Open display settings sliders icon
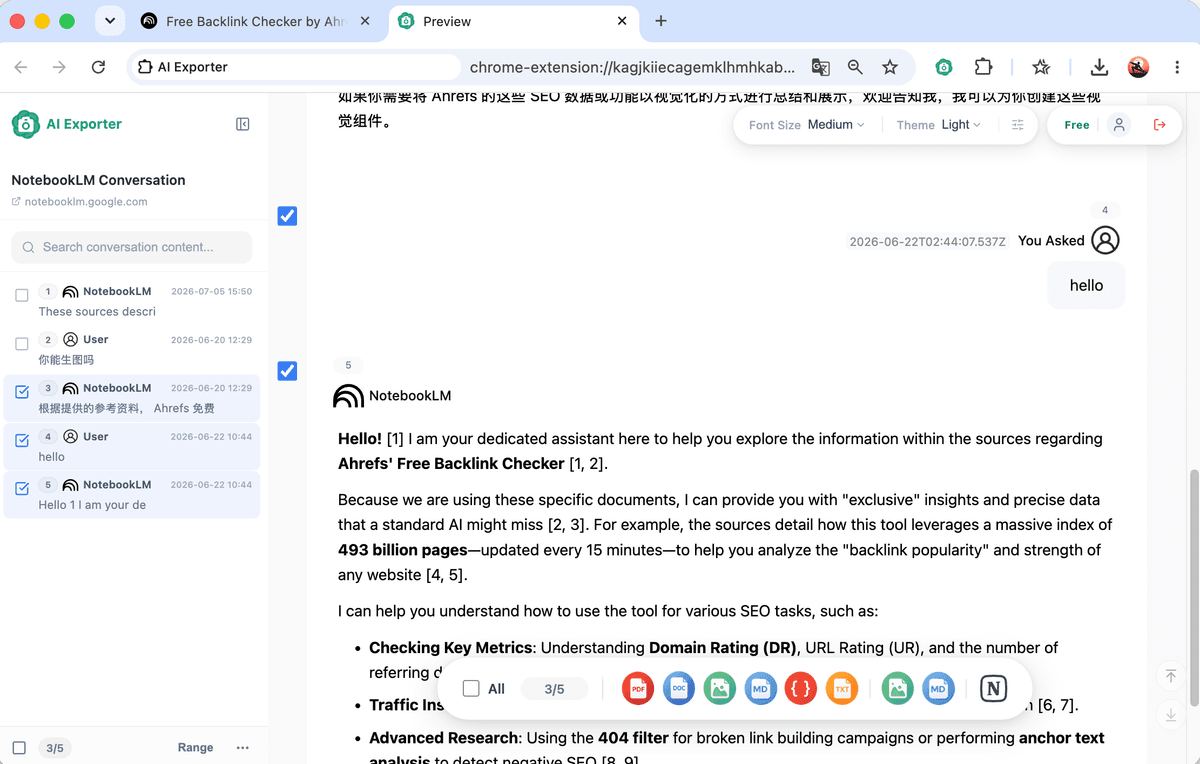Screen dimensions: 1200x764 click(x=1018, y=125)
